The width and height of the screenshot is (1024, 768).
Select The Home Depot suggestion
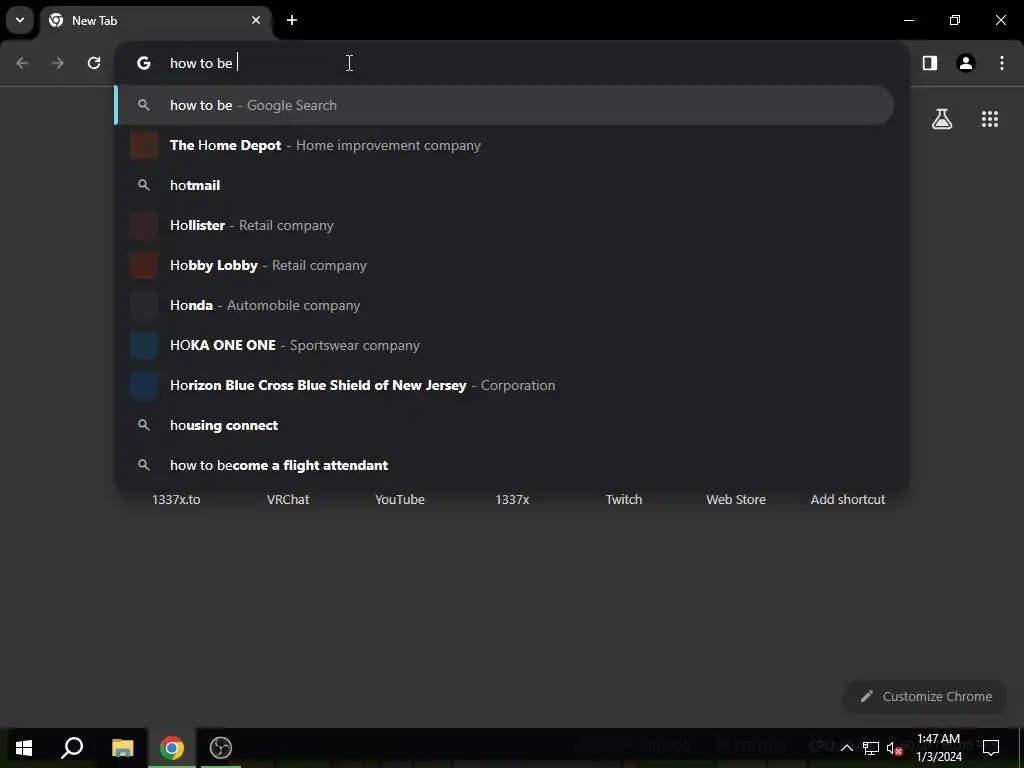tap(504, 145)
